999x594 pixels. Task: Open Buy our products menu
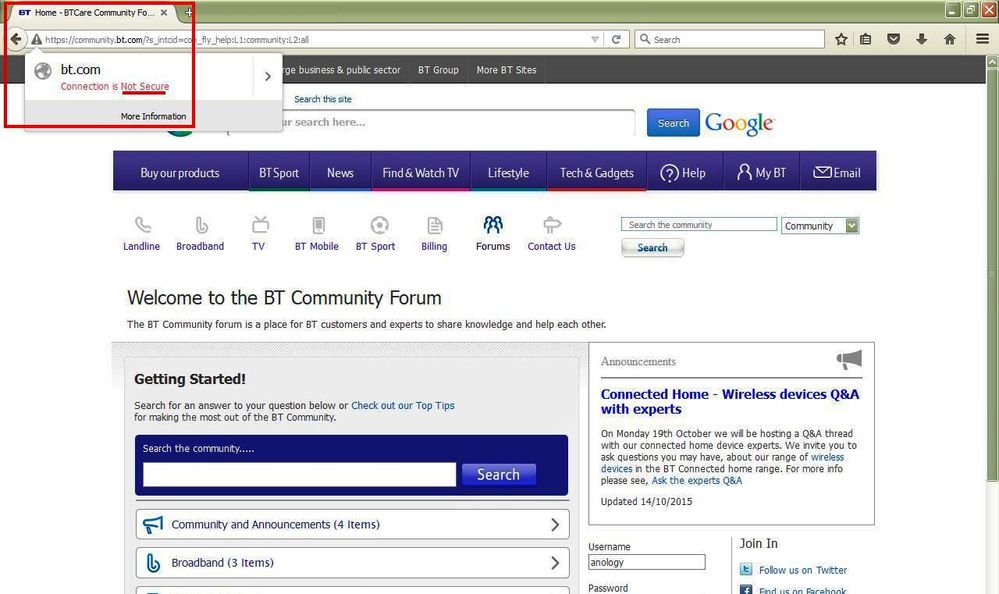(180, 173)
